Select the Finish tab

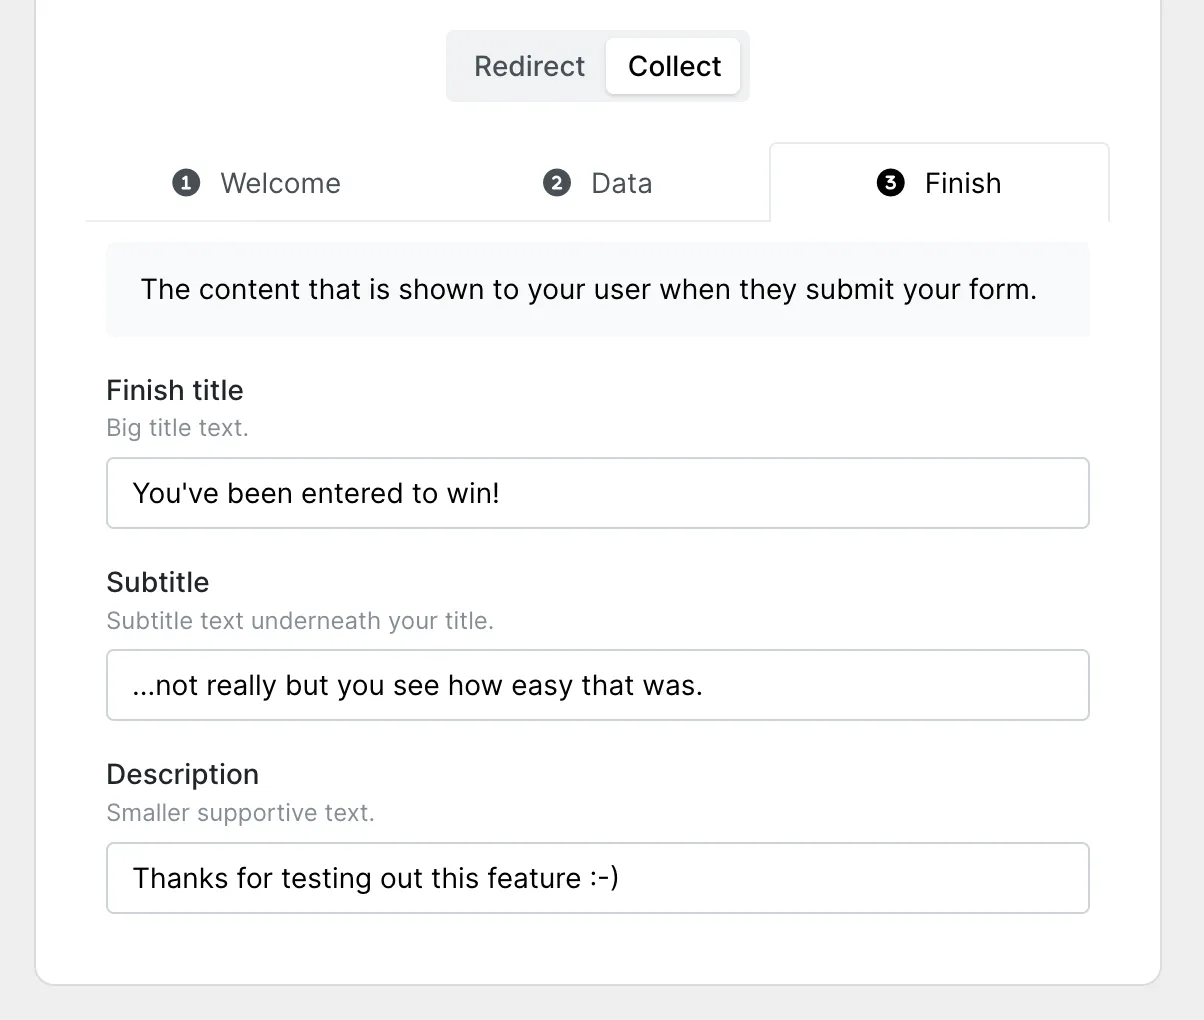click(939, 183)
